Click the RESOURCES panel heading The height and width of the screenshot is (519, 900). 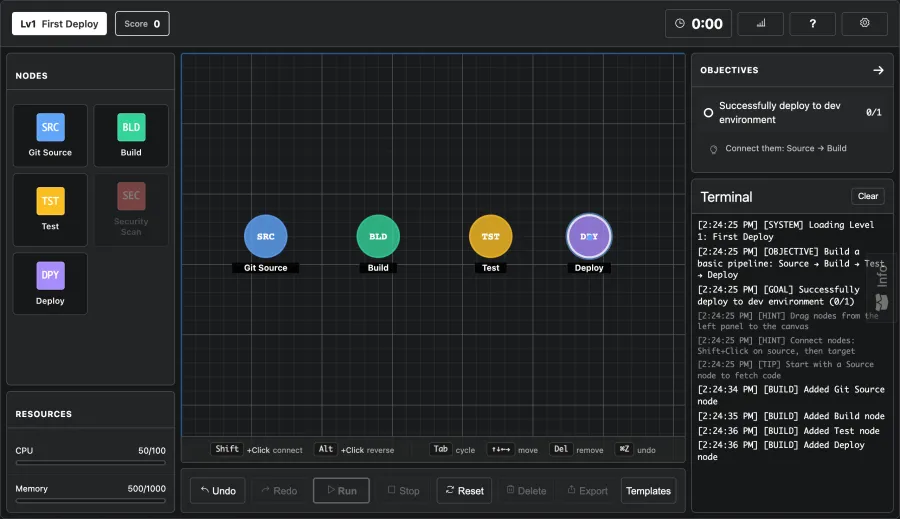(44, 414)
